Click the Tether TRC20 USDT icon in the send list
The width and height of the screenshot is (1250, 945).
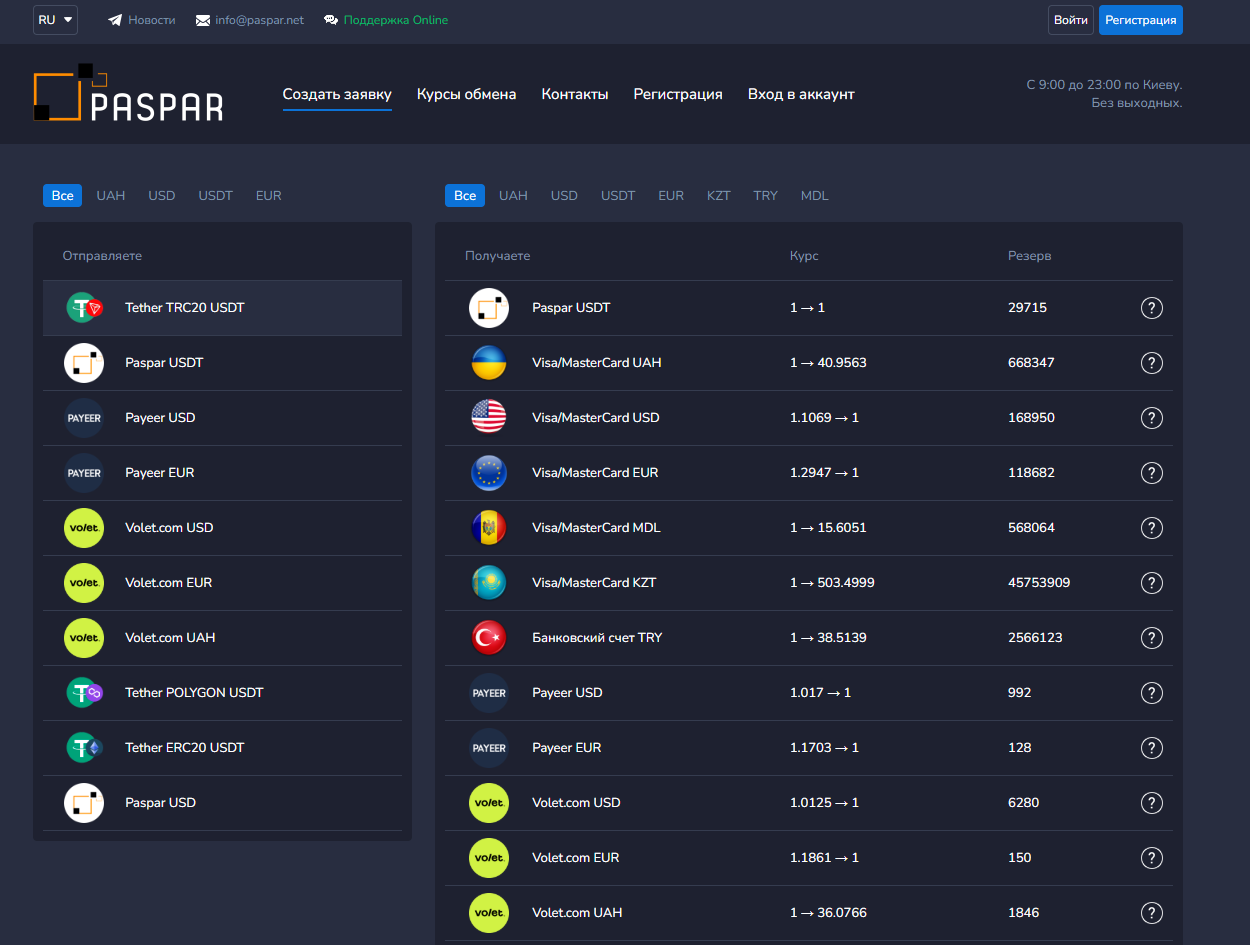(85, 308)
